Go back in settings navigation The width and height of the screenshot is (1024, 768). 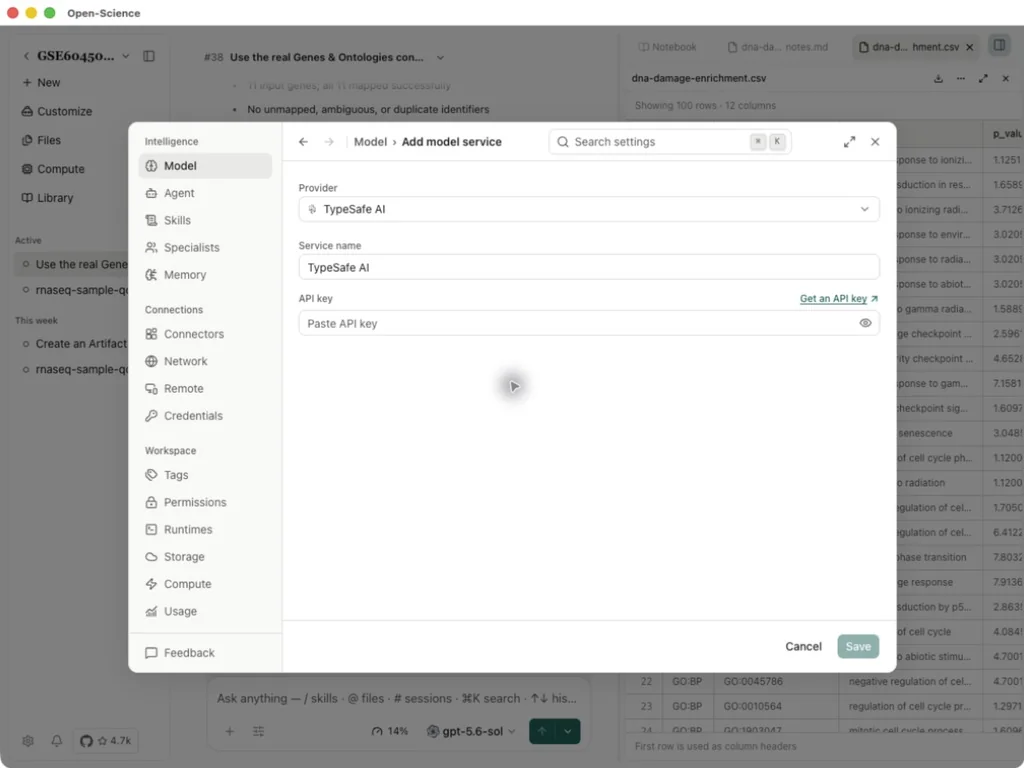(x=303, y=142)
